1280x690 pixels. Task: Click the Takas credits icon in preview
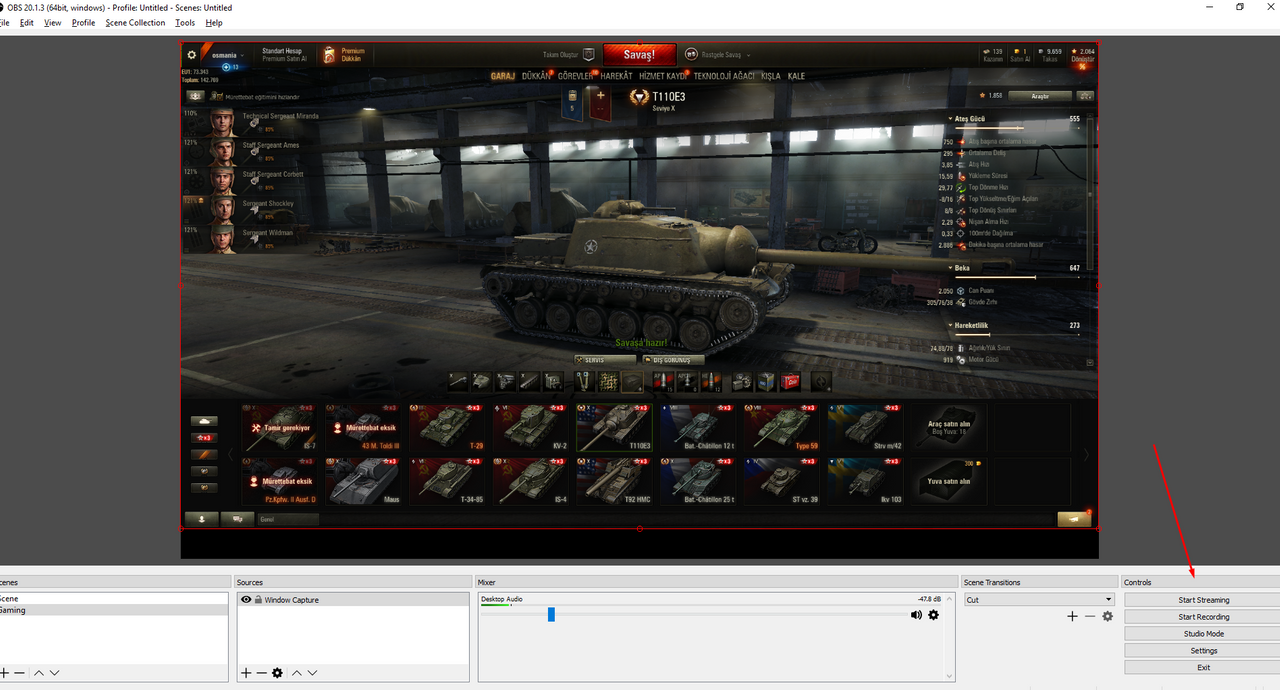[1040, 50]
